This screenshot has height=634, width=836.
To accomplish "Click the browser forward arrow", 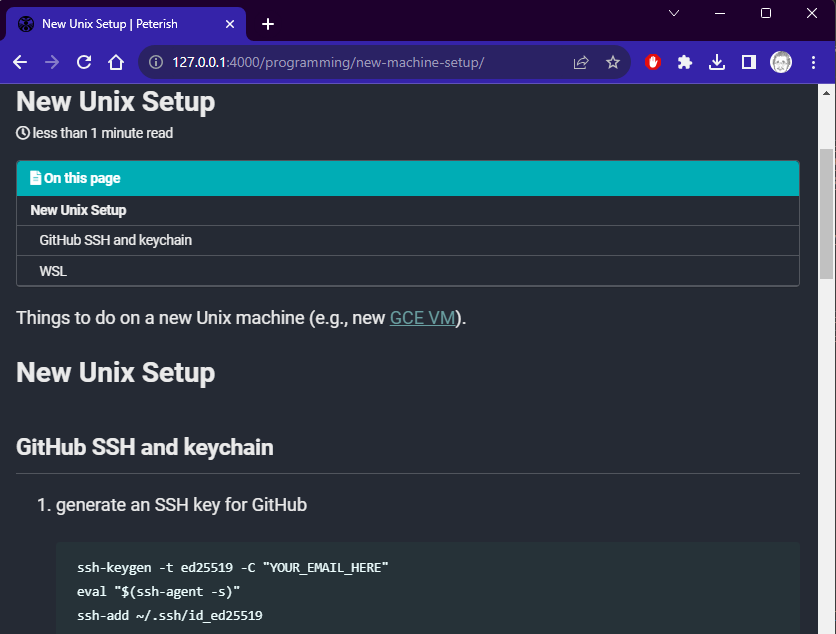I will pyautogui.click(x=52, y=62).
